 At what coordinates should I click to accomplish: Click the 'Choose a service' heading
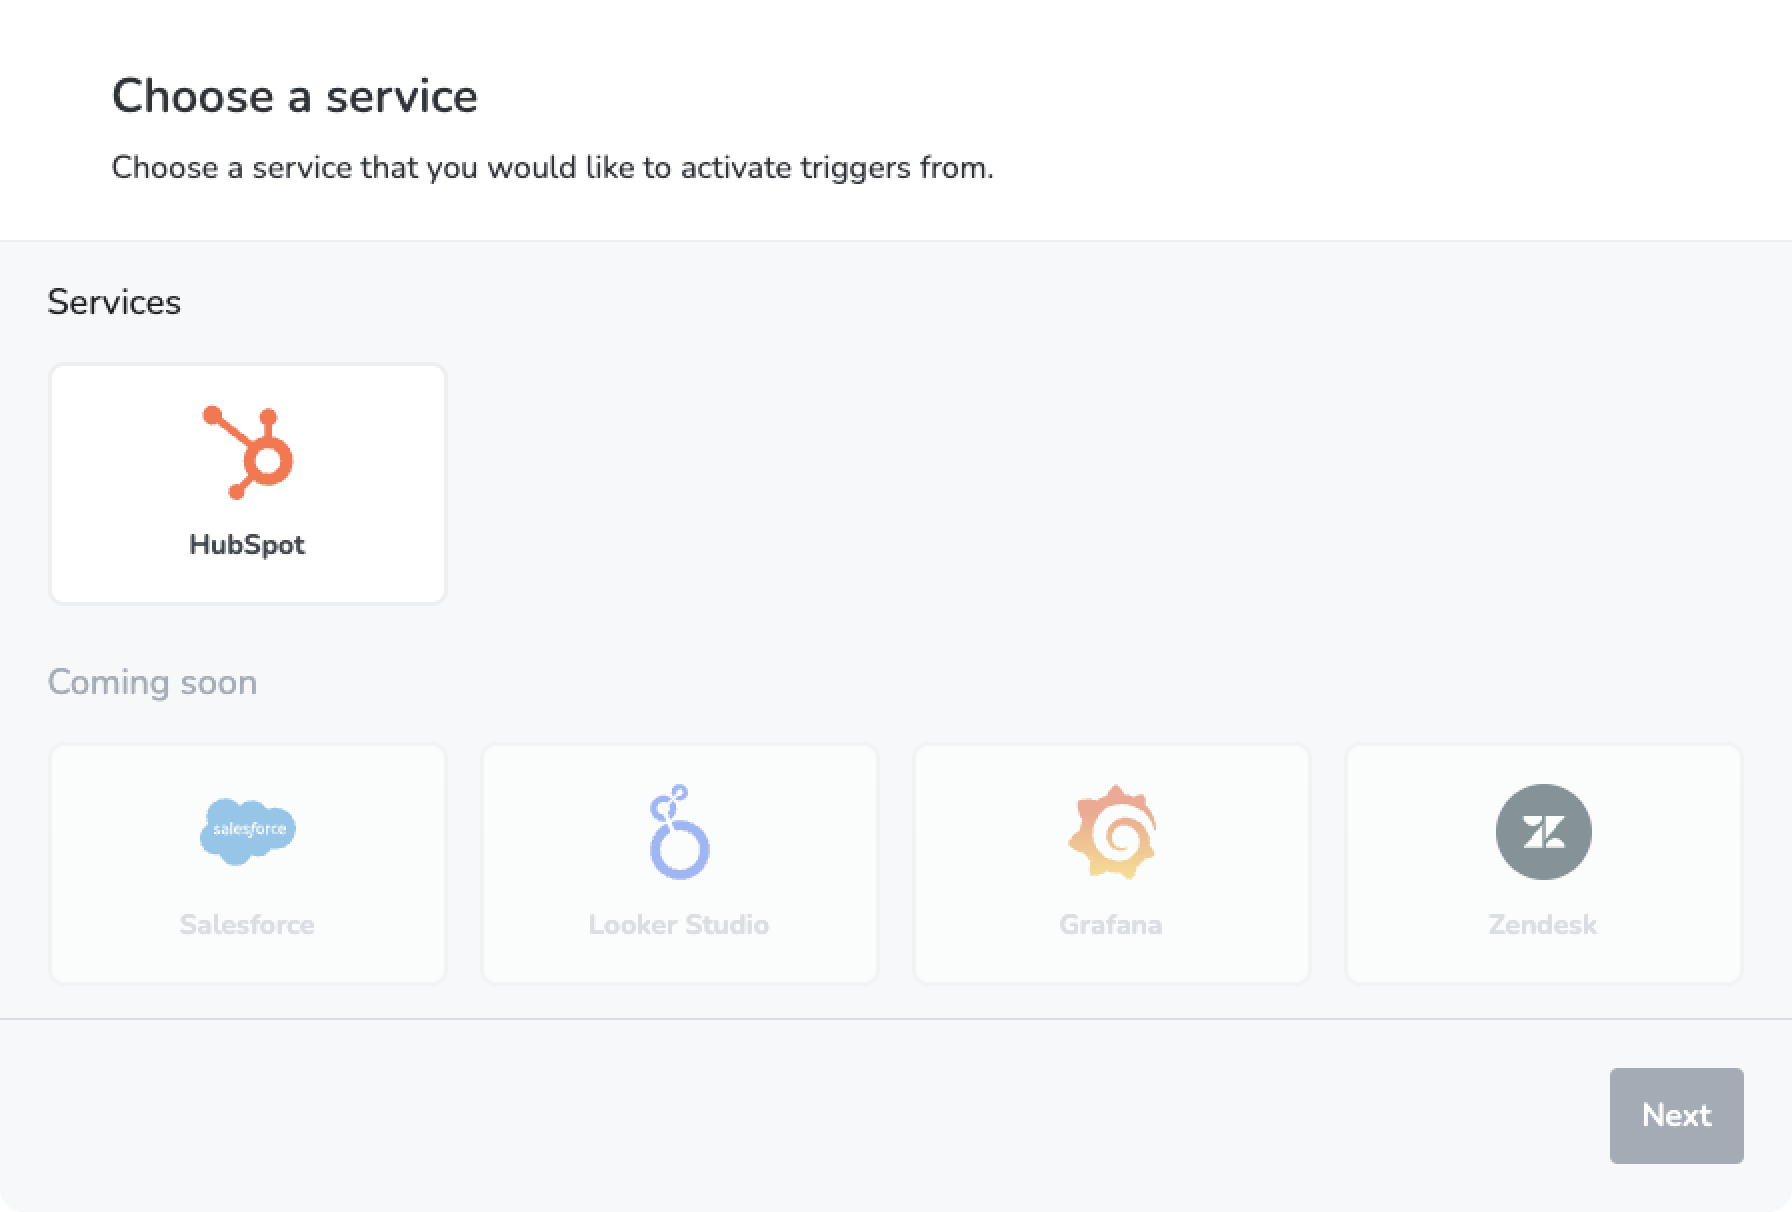(x=295, y=96)
